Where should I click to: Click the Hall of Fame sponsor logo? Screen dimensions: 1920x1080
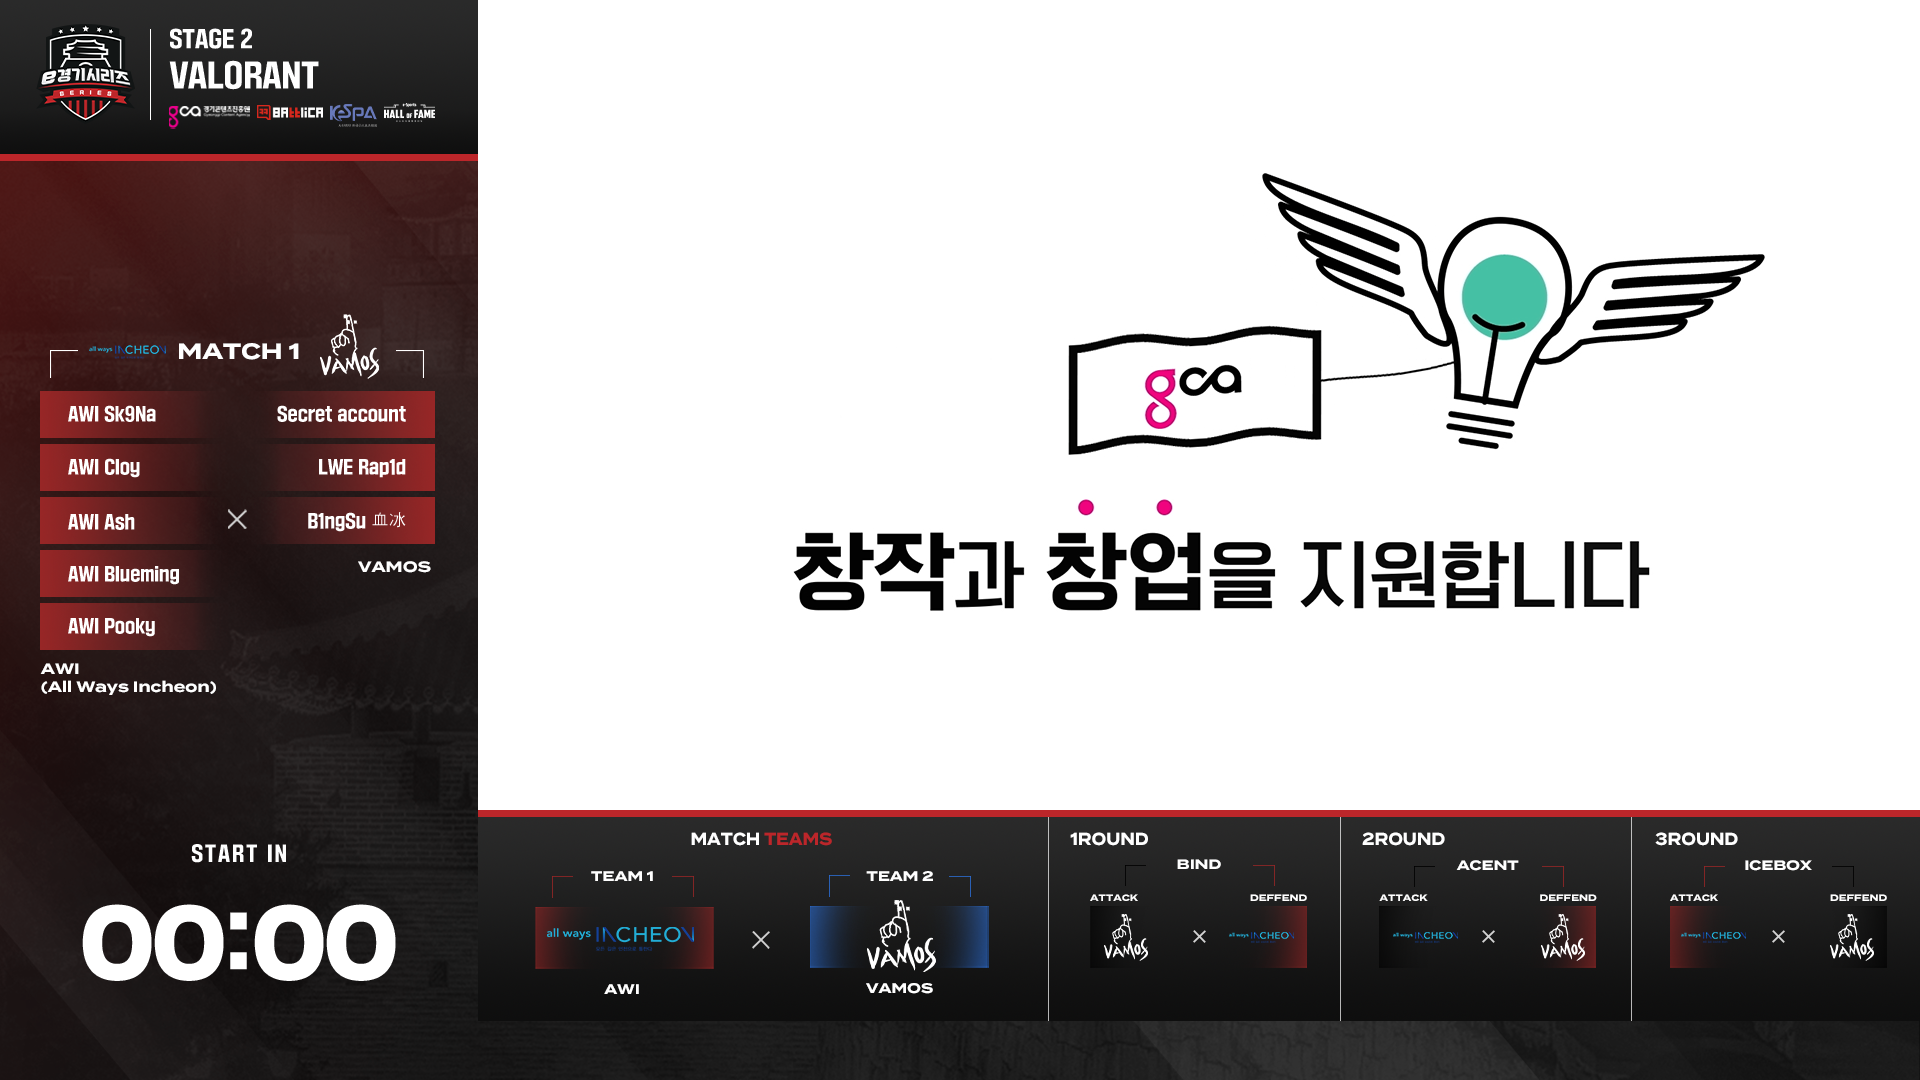pos(409,112)
